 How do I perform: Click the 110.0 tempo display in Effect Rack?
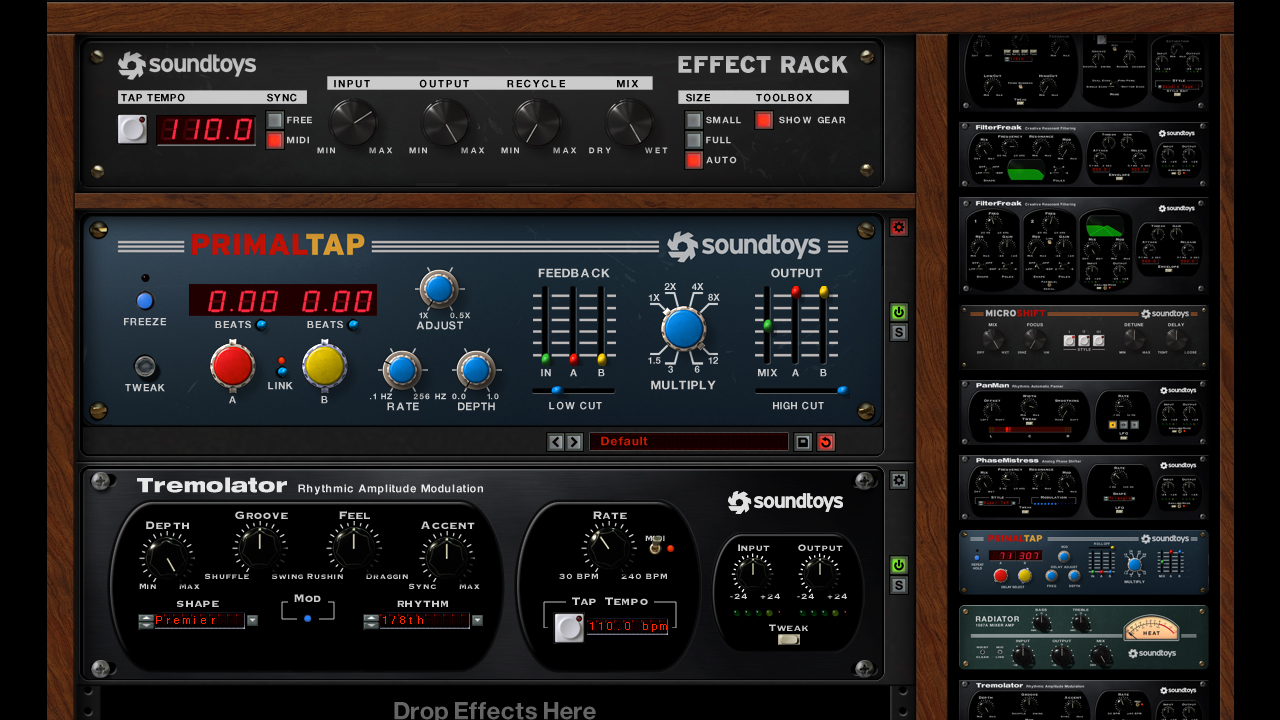[206, 130]
